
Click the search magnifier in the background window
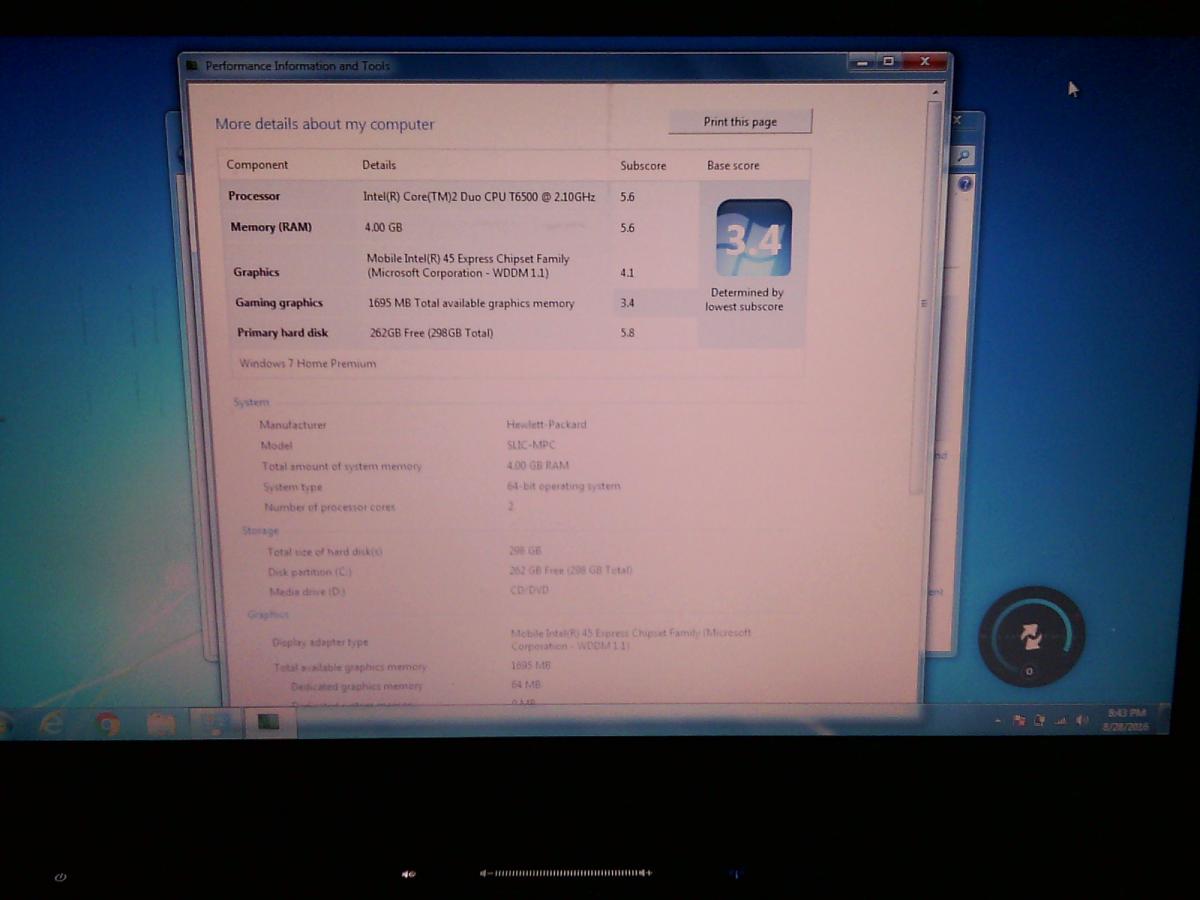click(963, 156)
